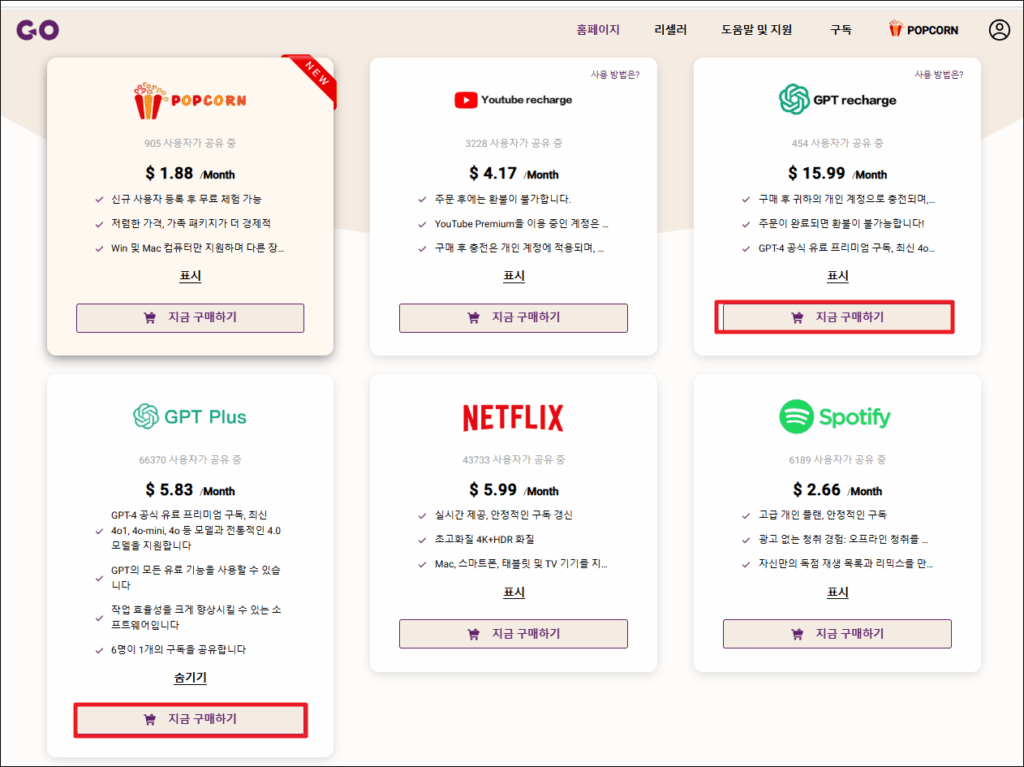Click 저렴한 가격, 가족 패키지가 더 경제적
Viewport: 1024px width, 767px height.
coord(191,223)
